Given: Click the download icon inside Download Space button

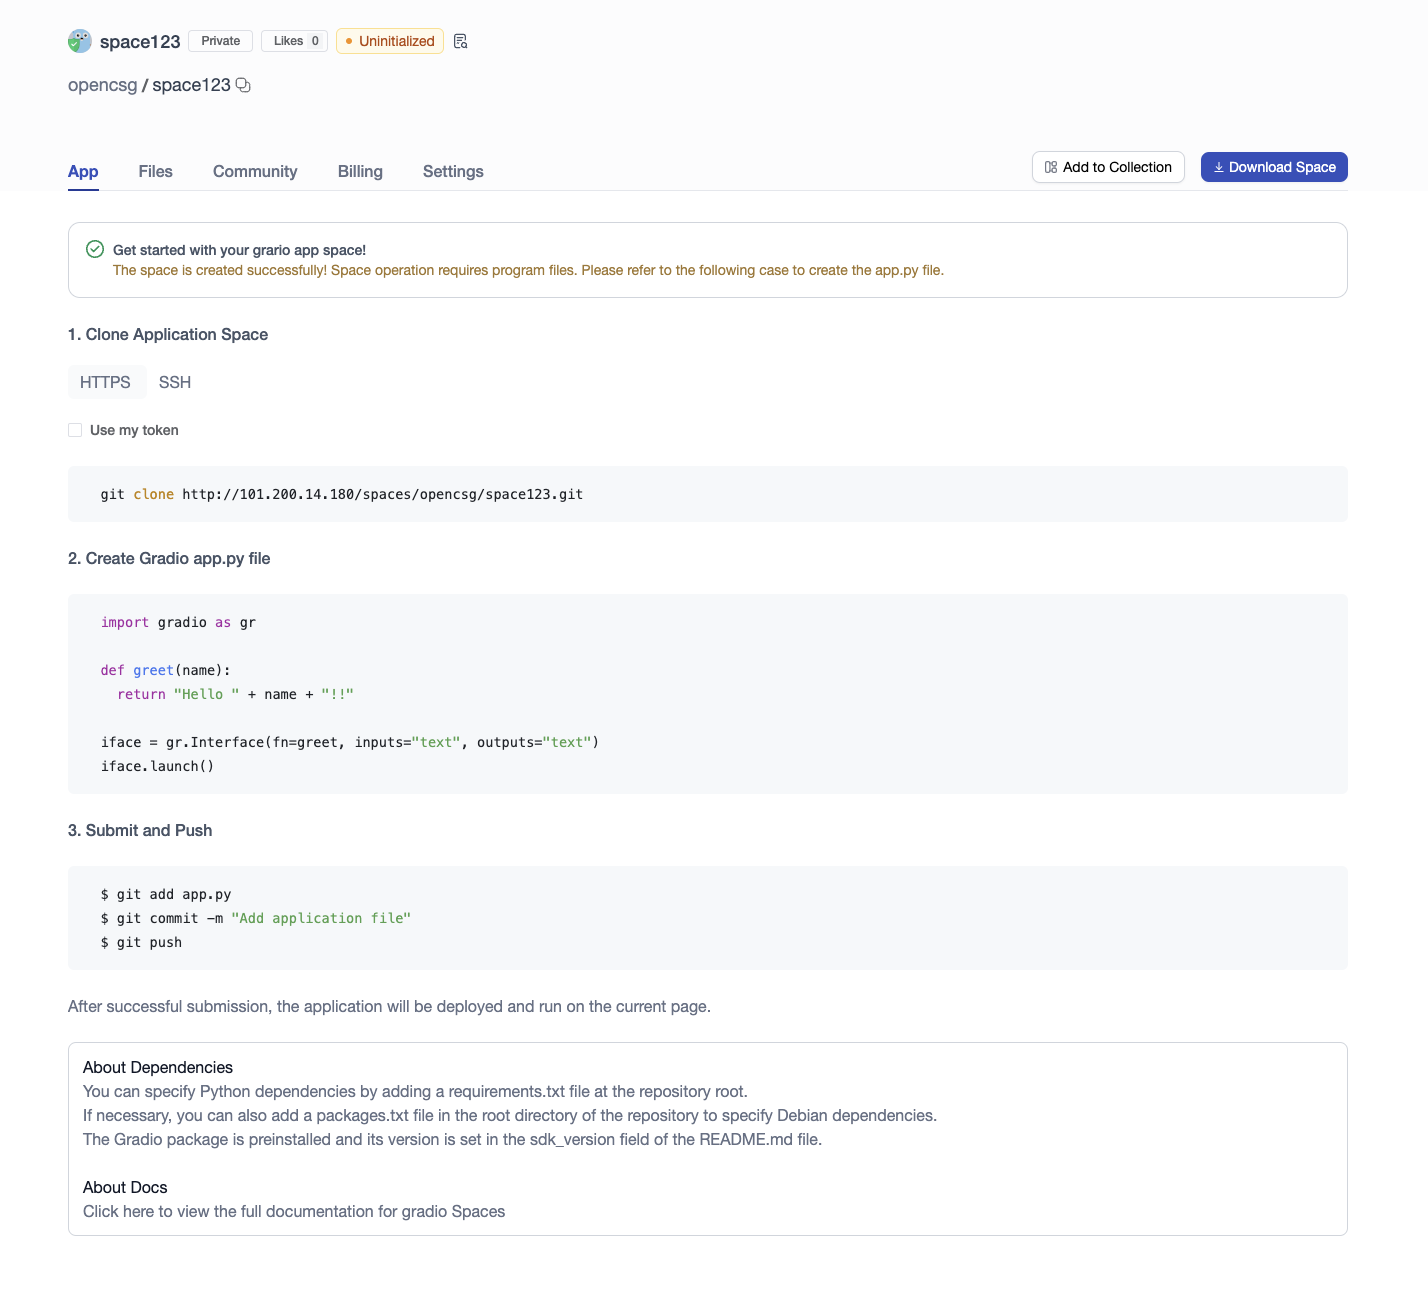Looking at the screenshot, I should point(1220,166).
